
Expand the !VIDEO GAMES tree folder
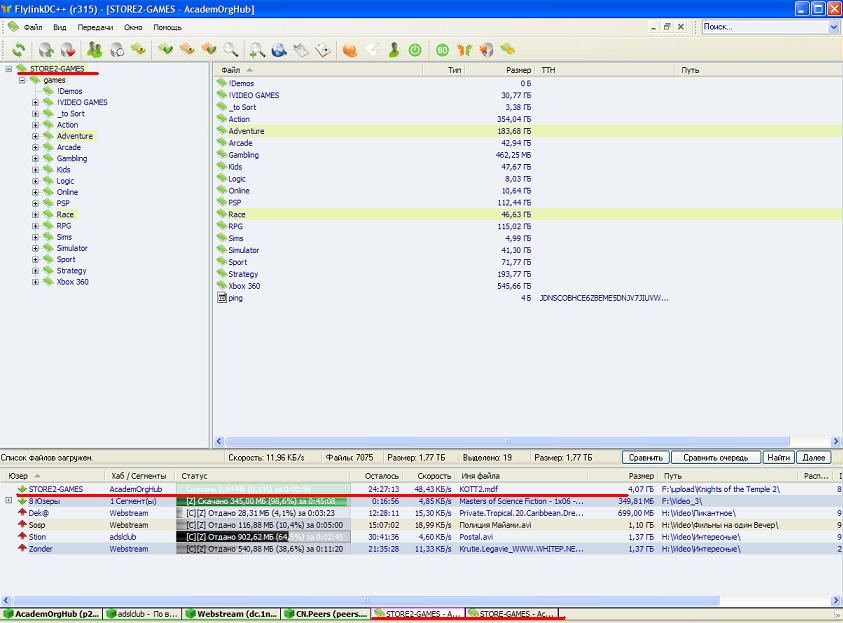[x=35, y=102]
